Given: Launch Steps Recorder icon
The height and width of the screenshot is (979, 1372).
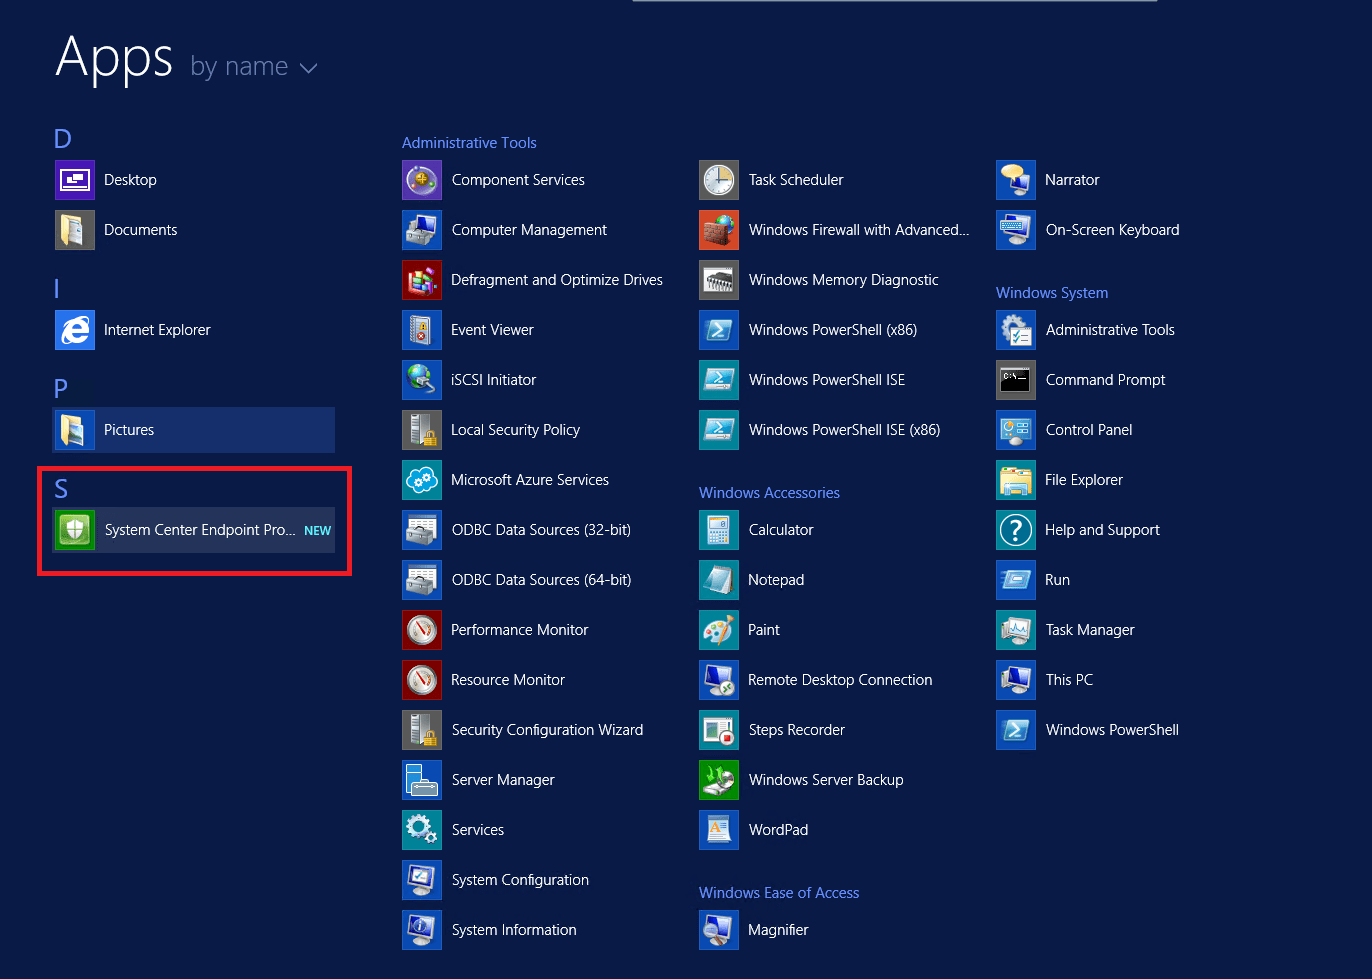Looking at the screenshot, I should click(x=719, y=730).
